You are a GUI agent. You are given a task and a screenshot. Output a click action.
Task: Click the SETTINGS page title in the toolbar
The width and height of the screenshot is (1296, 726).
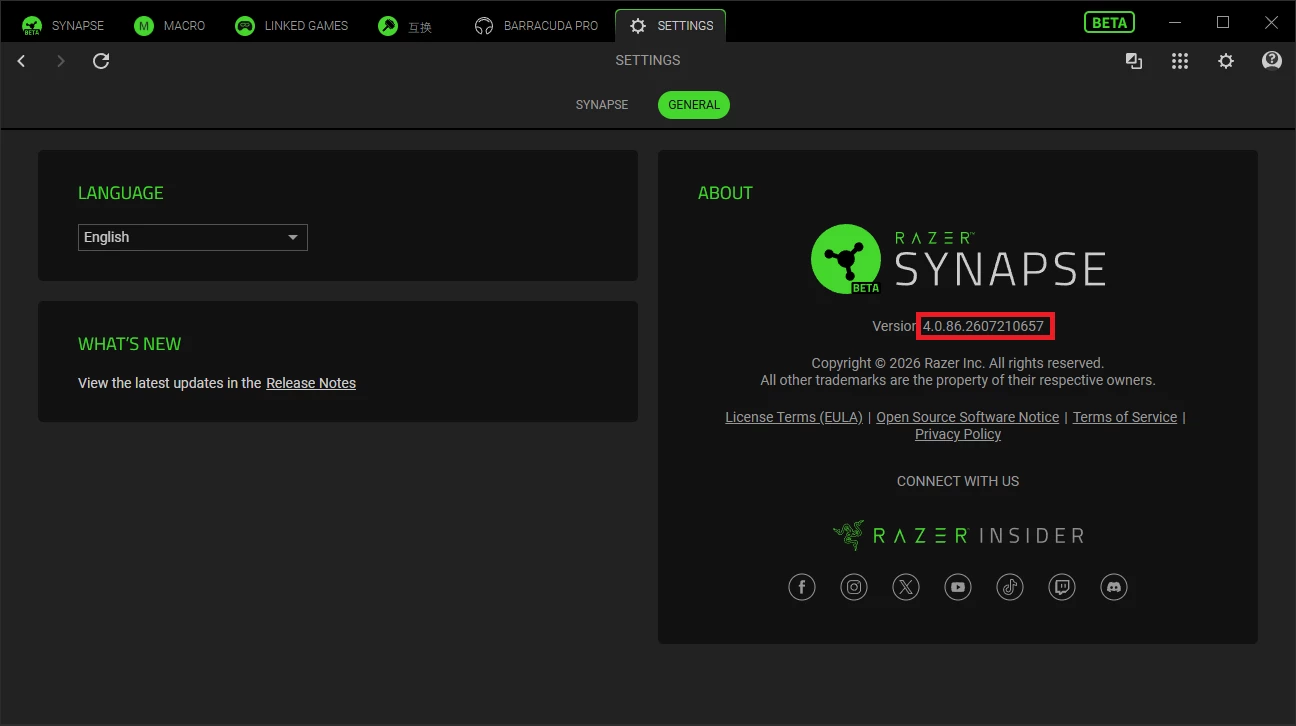coord(648,60)
